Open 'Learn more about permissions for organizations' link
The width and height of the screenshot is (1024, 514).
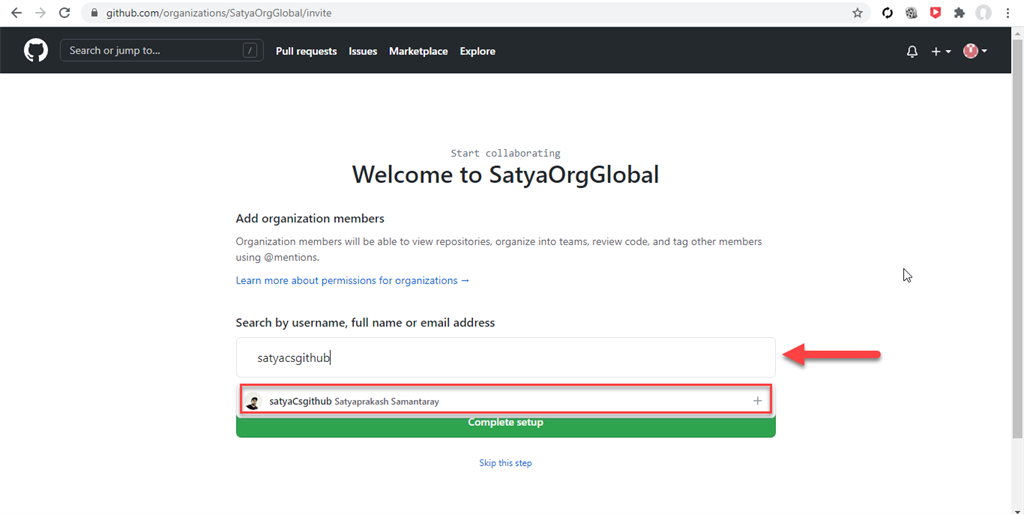point(353,280)
